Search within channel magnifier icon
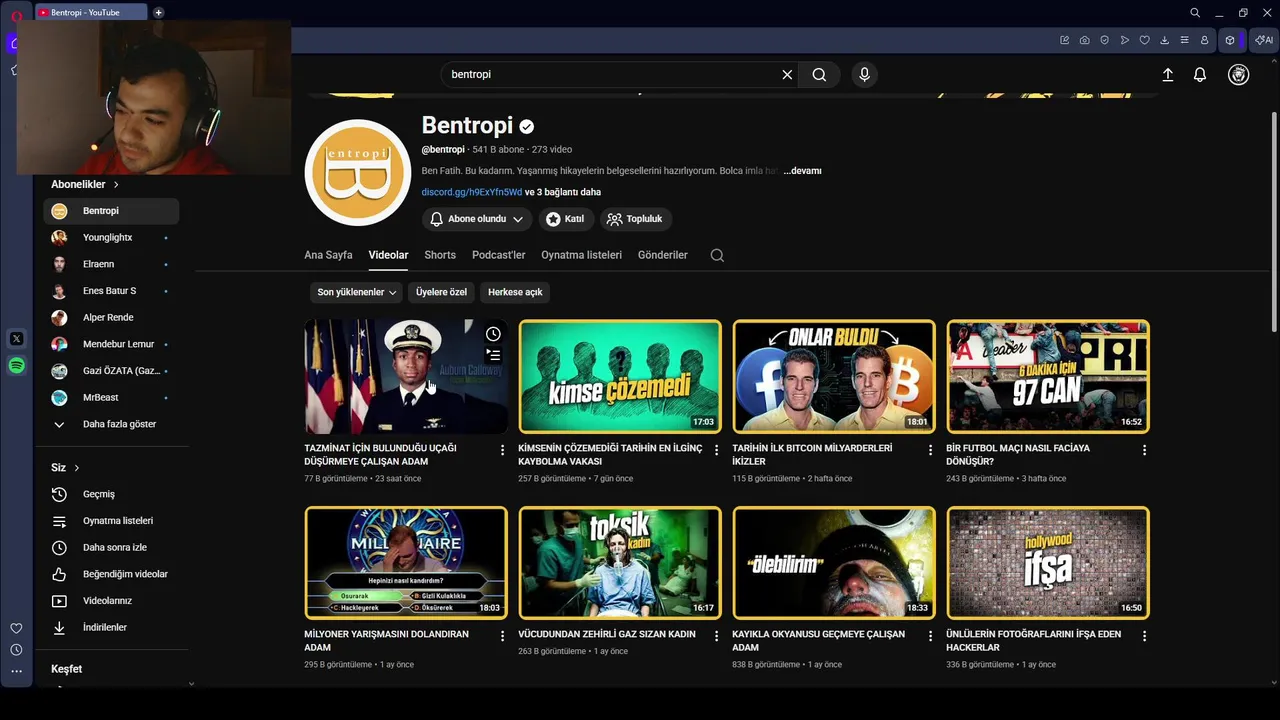Image resolution: width=1280 pixels, height=720 pixels. (x=717, y=255)
